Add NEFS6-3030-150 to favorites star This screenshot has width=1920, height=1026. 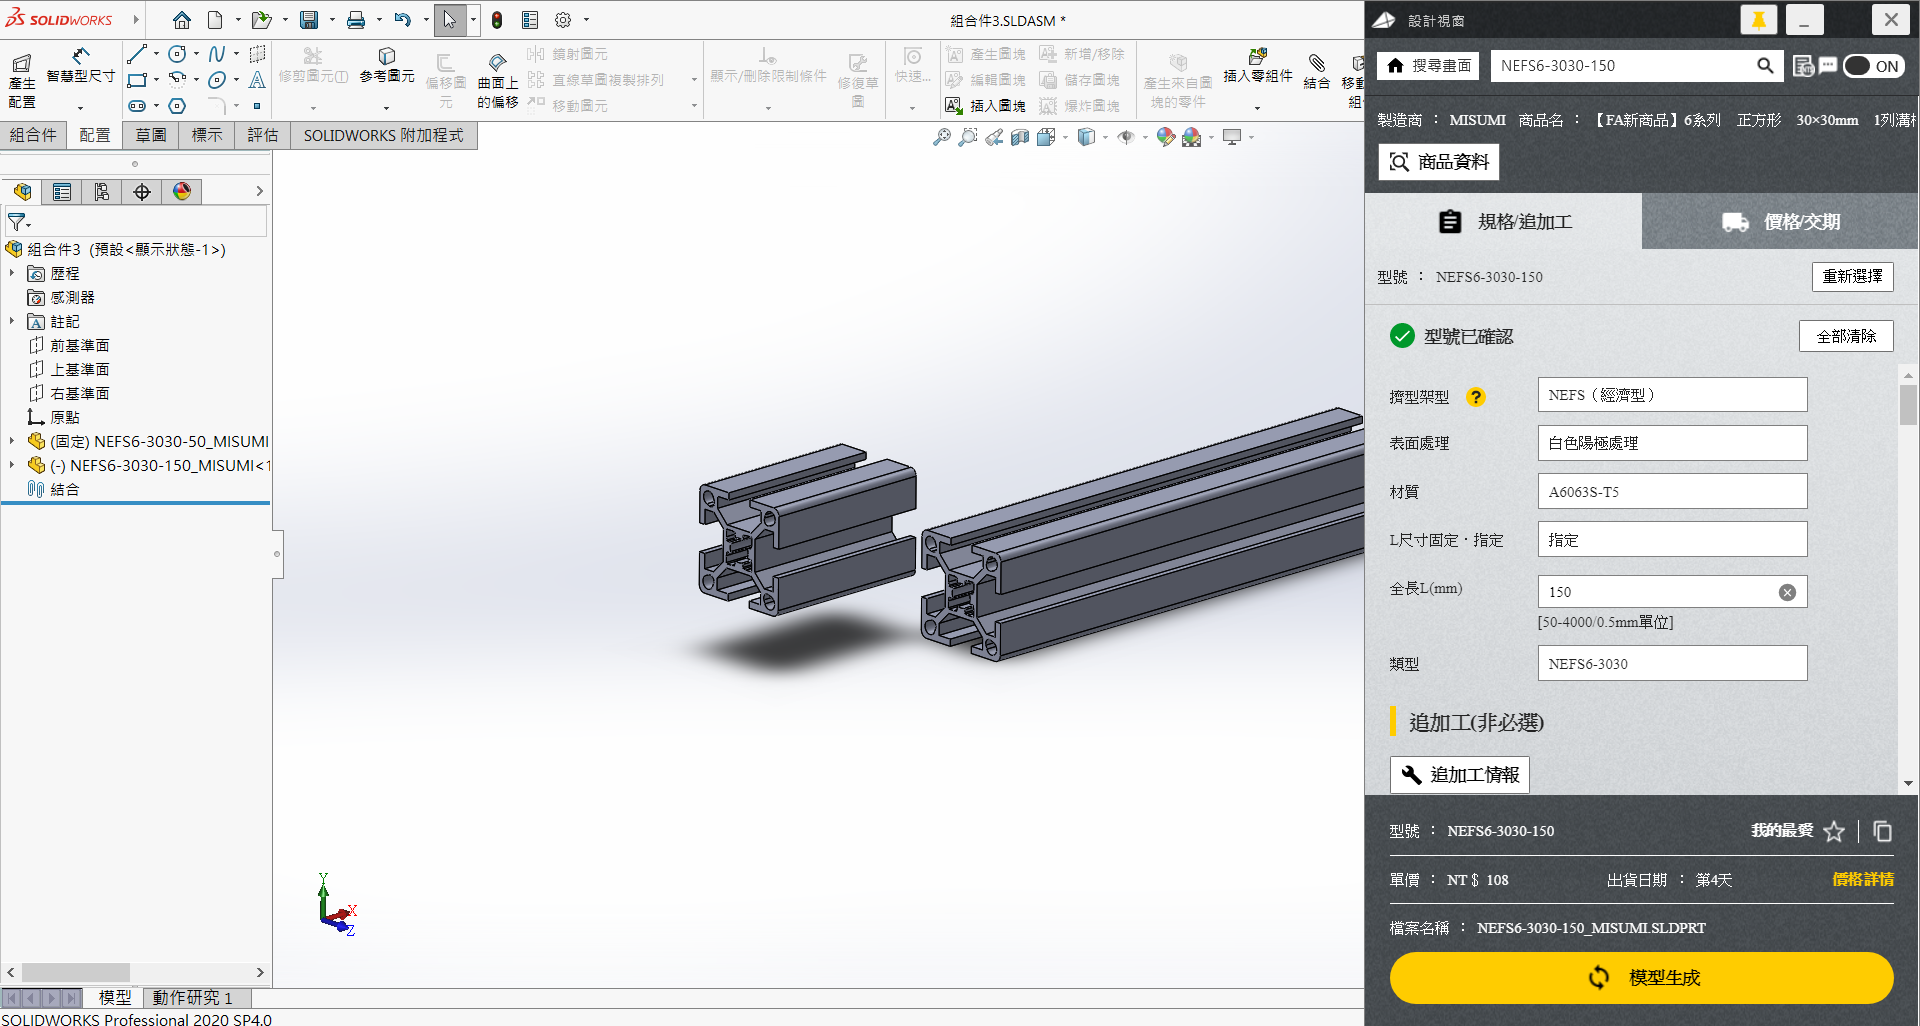point(1833,831)
